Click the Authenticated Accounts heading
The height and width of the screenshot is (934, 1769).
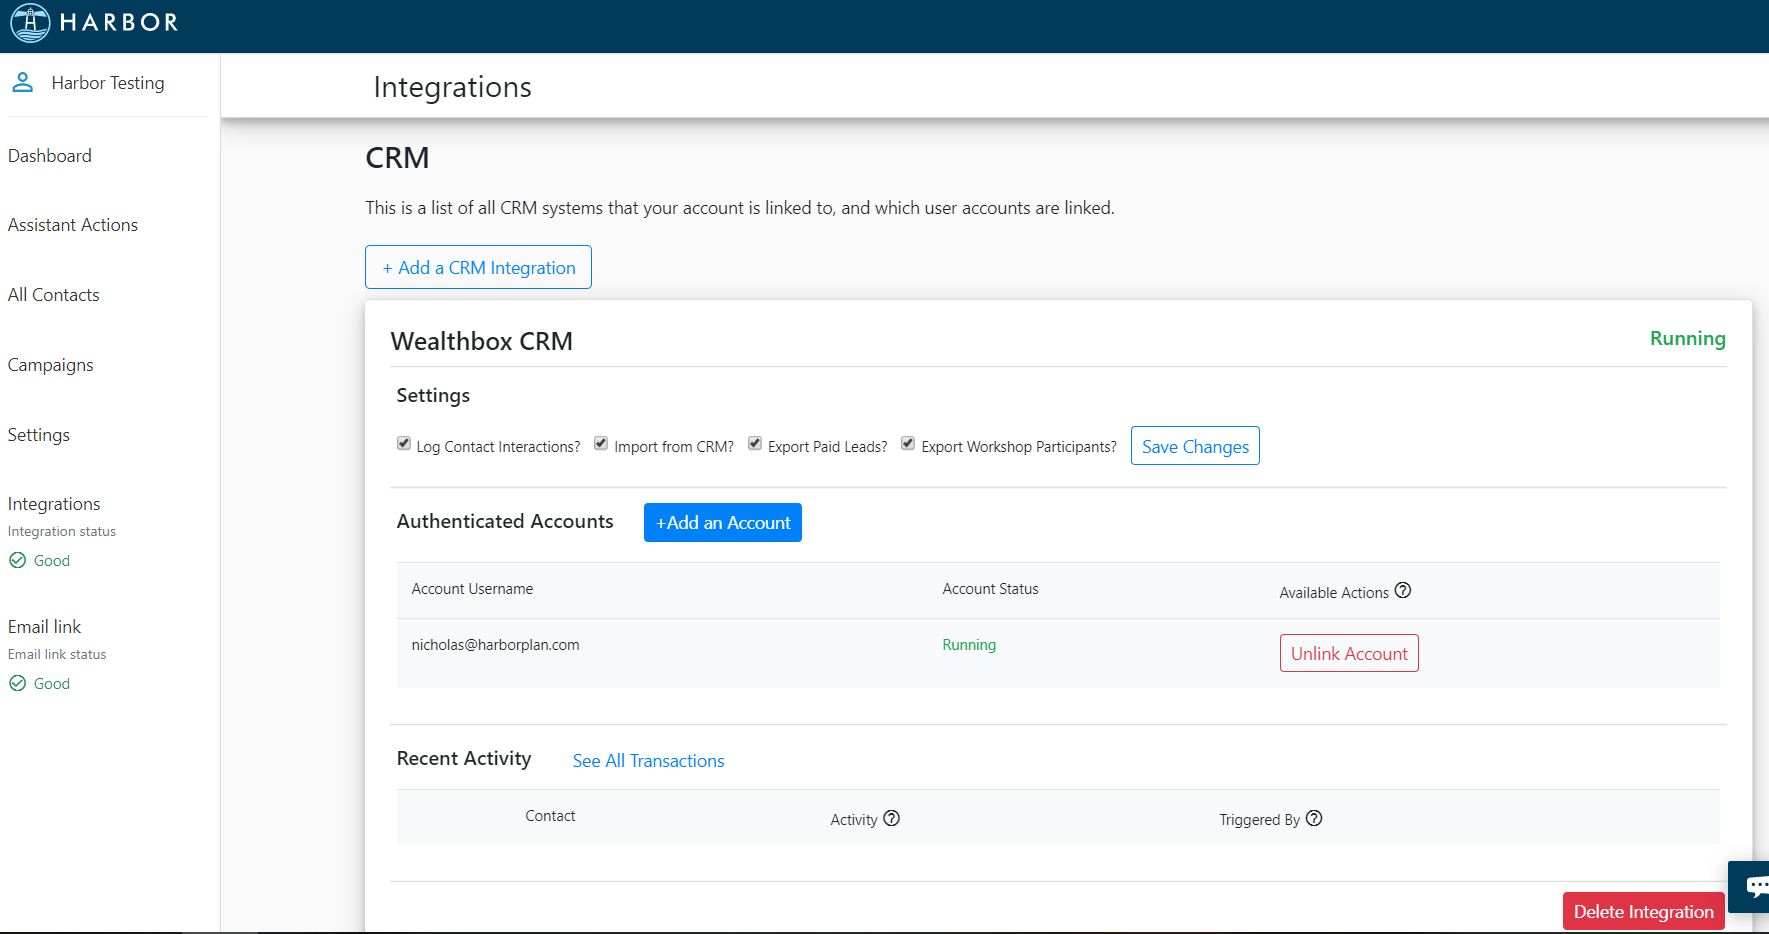coord(505,521)
